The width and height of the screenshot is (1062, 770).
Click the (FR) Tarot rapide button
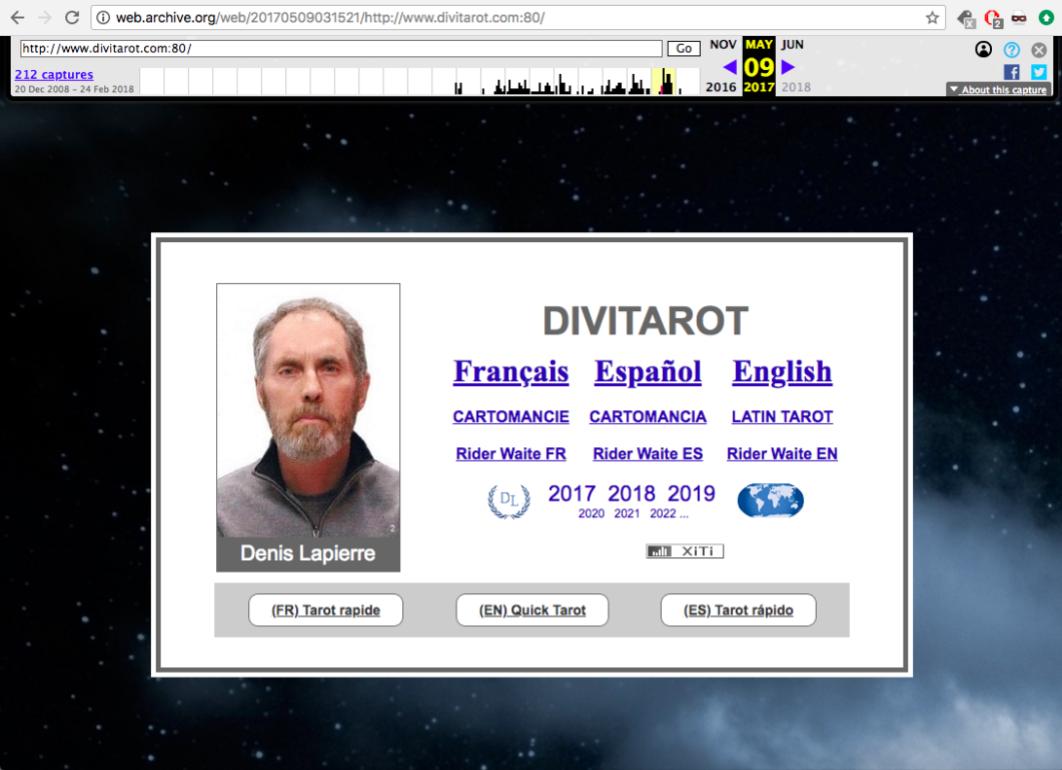tap(326, 610)
